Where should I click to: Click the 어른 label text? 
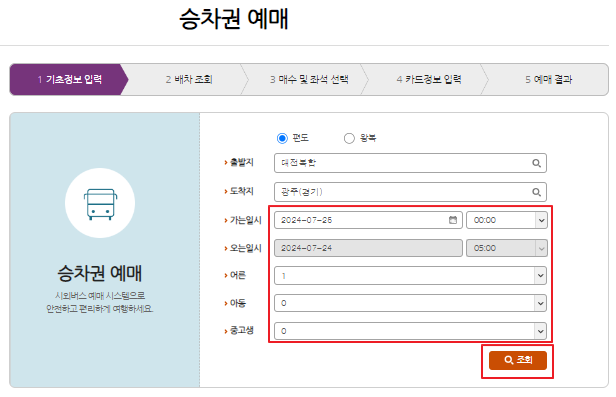tap(238, 275)
